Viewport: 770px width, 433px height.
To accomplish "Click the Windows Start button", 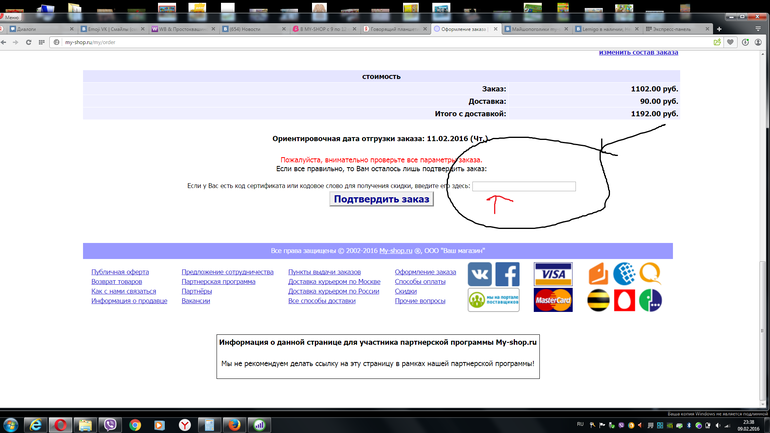I will coord(11,424).
